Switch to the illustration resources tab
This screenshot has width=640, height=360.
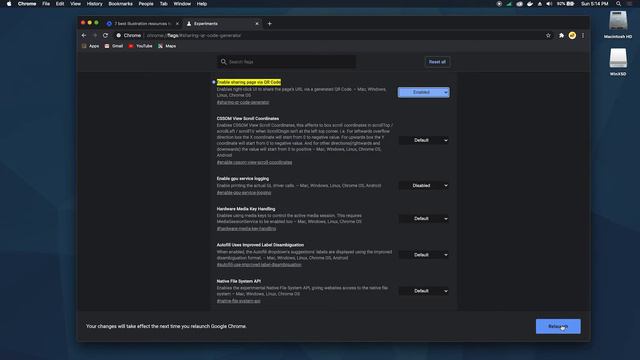[143, 24]
